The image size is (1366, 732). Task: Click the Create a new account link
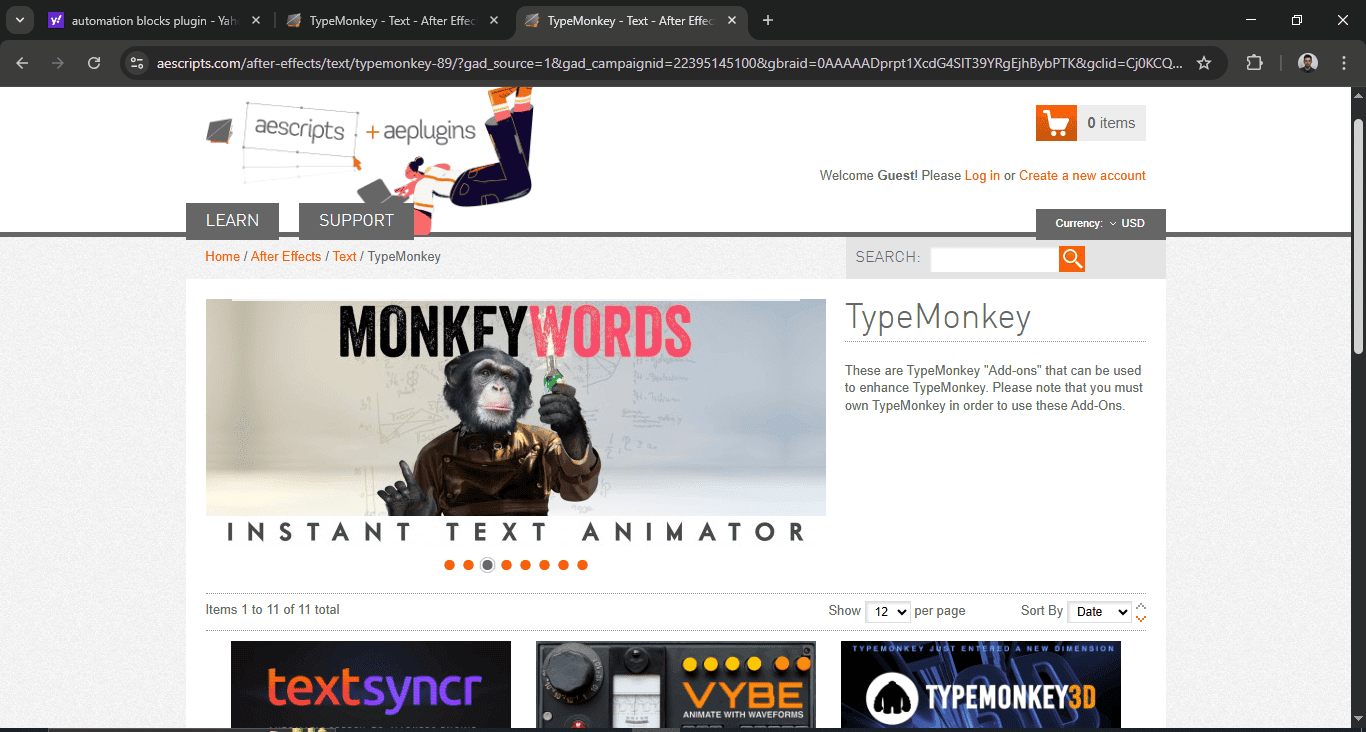(1082, 175)
